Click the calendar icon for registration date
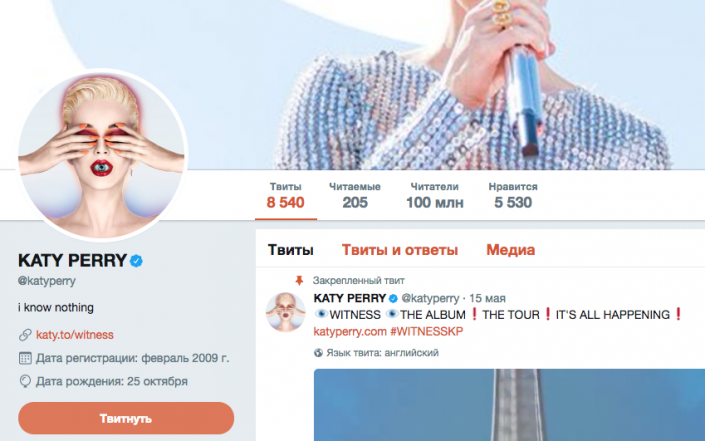Image resolution: width=705 pixels, height=441 pixels. click(x=24, y=358)
